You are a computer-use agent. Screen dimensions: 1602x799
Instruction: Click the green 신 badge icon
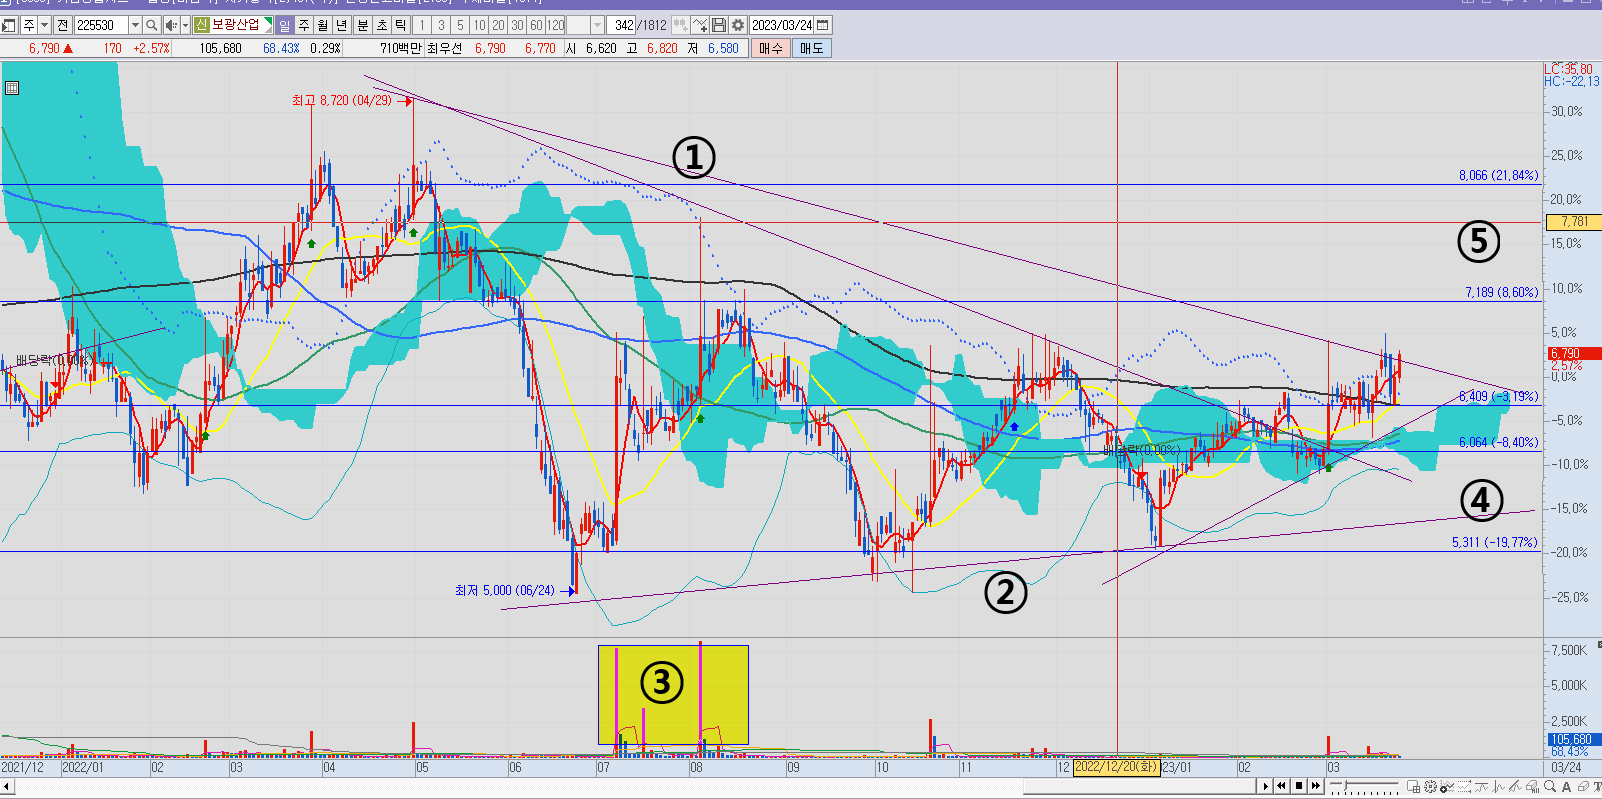(201, 25)
